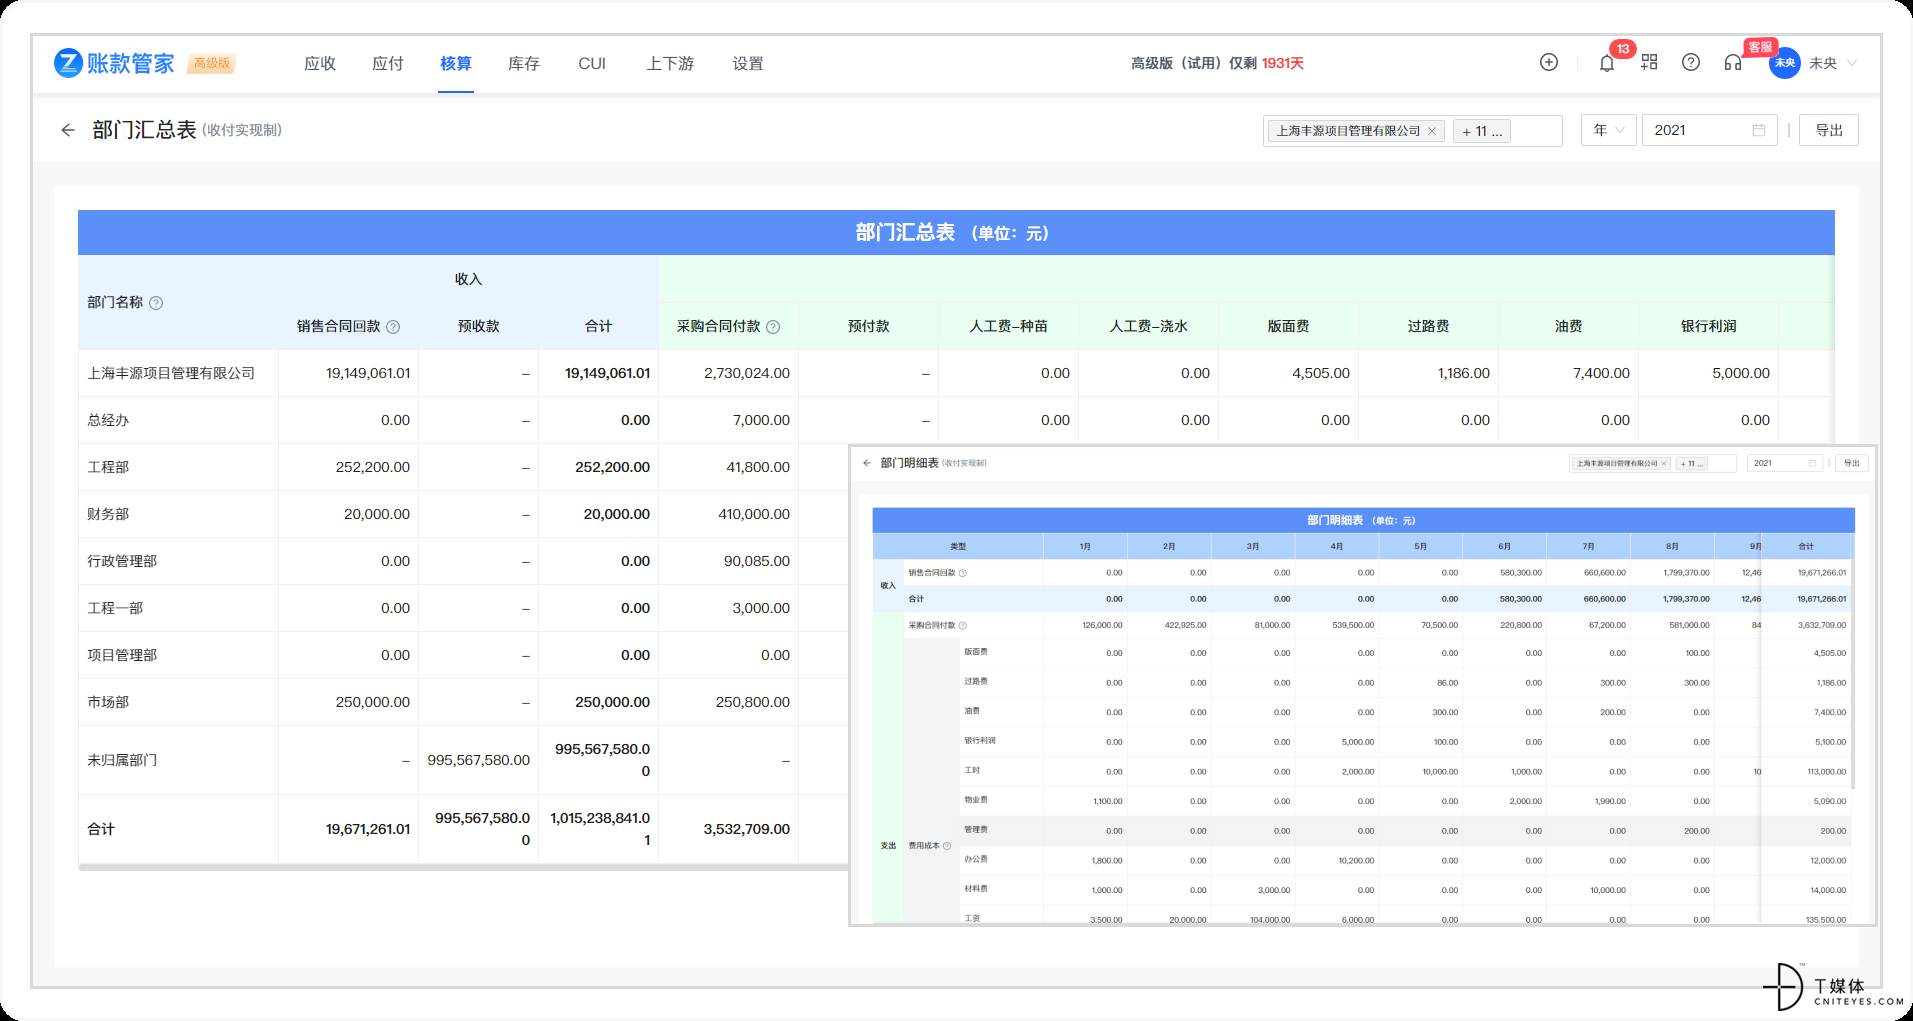Open the apps grid icon
1913x1021 pixels.
coord(1649,62)
